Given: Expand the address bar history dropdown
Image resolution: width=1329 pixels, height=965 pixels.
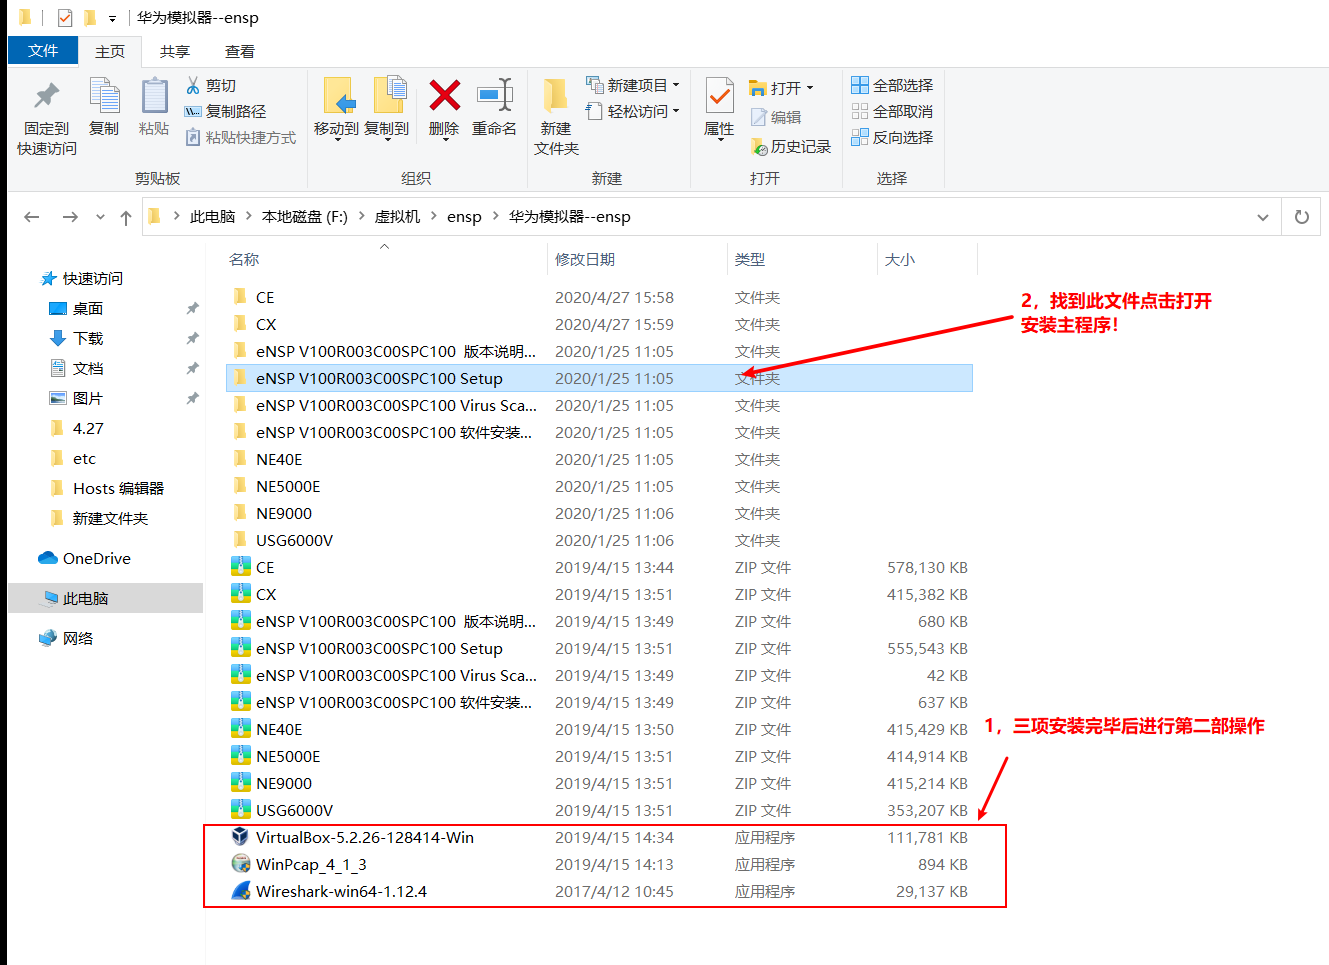Looking at the screenshot, I should coord(1263,217).
